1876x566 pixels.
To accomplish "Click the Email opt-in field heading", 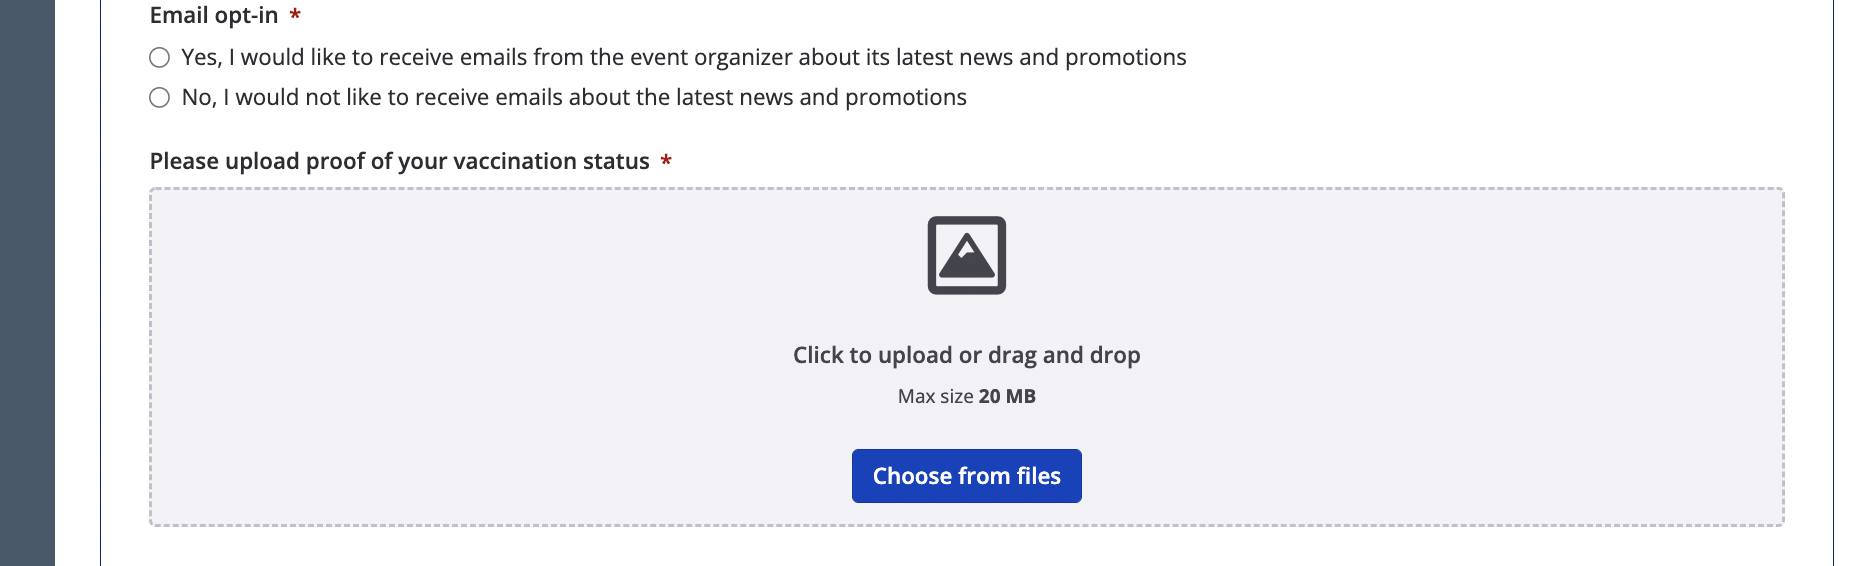I will point(214,15).
